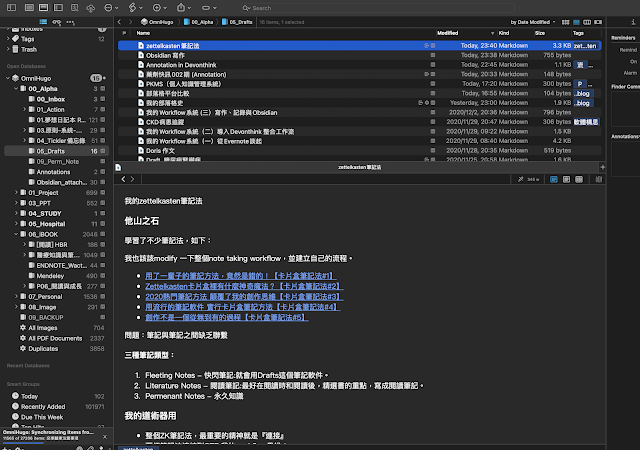Select the Extras sidebar icon
640x450 pixels.
click(70, 22)
